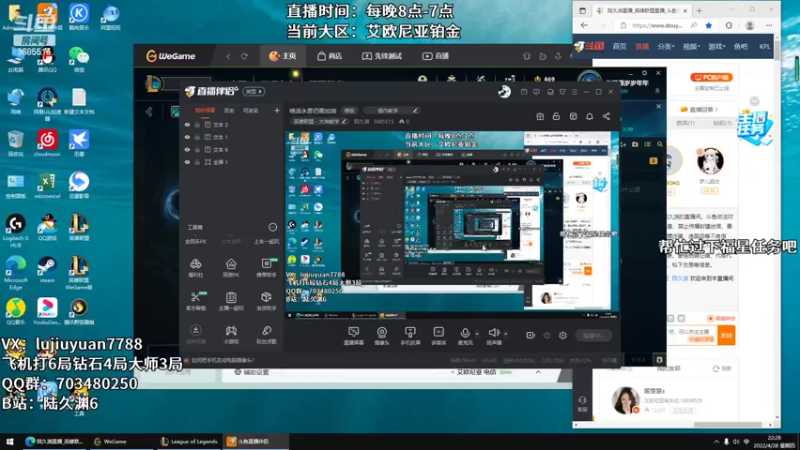Viewport: 800px width, 450px height.
Task: Toggle the lock on 文本 6 layer
Action: pyautogui.click(x=197, y=149)
